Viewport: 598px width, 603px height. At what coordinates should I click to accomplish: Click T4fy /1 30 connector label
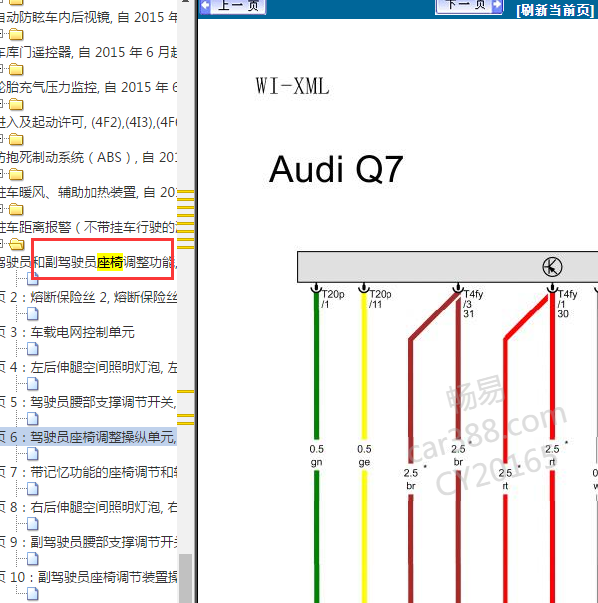click(x=567, y=304)
